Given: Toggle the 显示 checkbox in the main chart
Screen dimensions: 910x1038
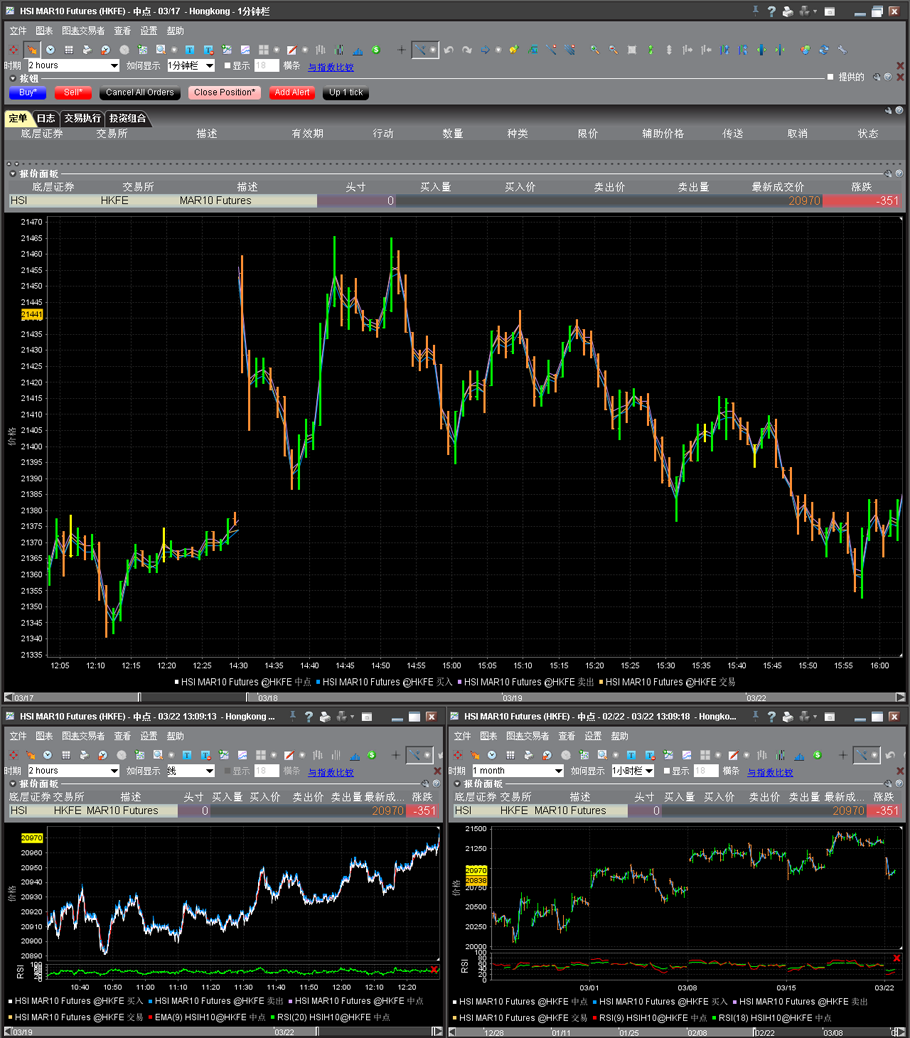Looking at the screenshot, I should (227, 66).
